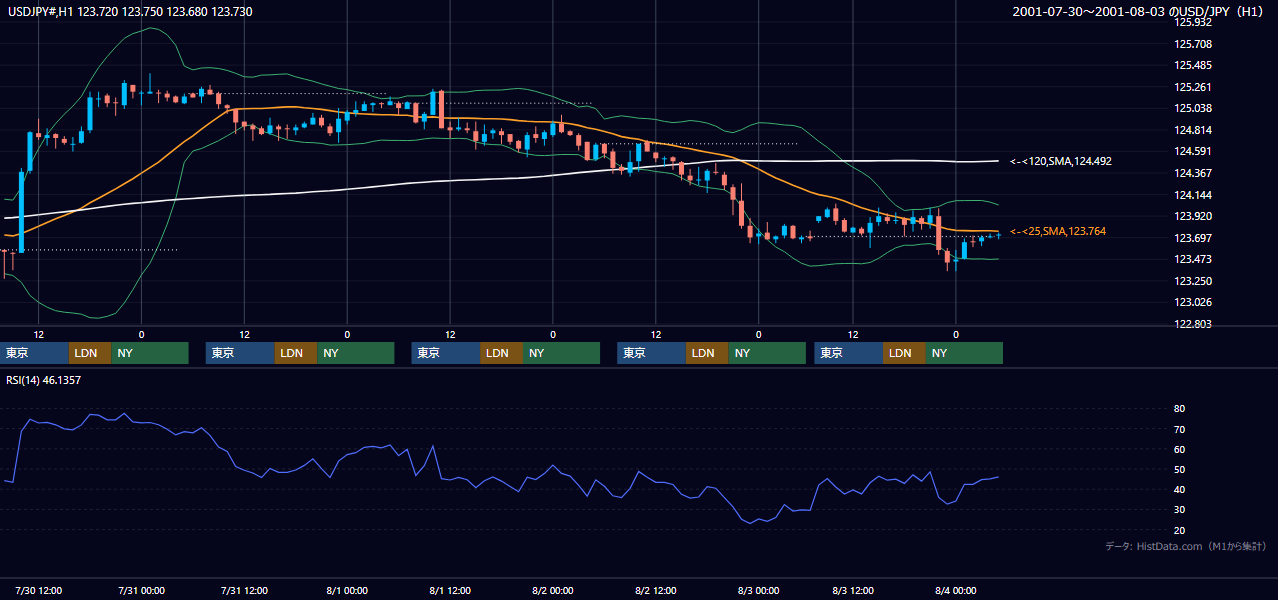This screenshot has width=1278, height=600.
Task: Click the leftmost NY session block
Action: click(150, 353)
